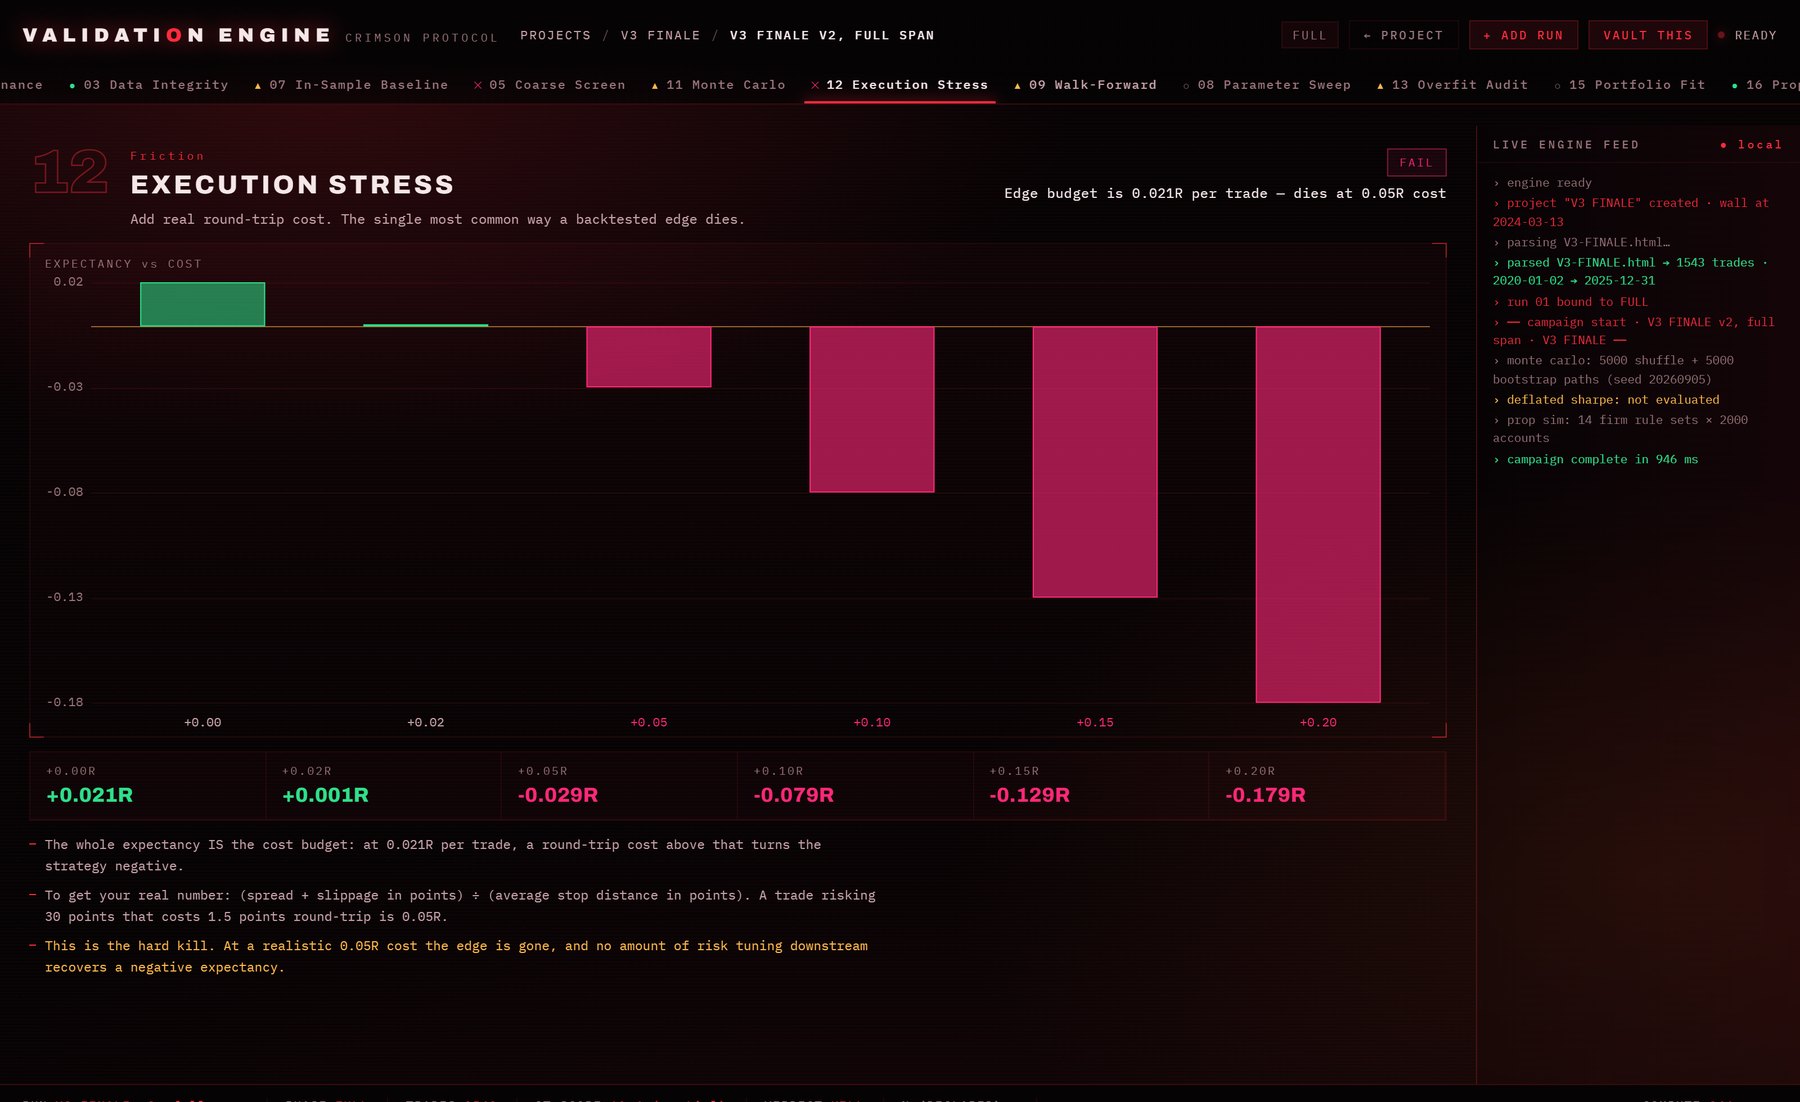The height and width of the screenshot is (1102, 1800).
Task: Click the + ADD RUN button
Action: pos(1523,35)
